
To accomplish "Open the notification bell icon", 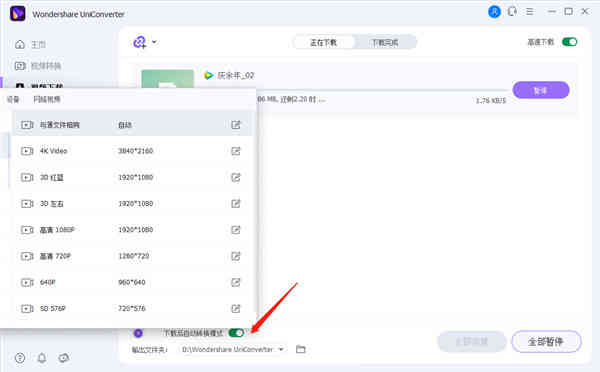I will (x=42, y=358).
